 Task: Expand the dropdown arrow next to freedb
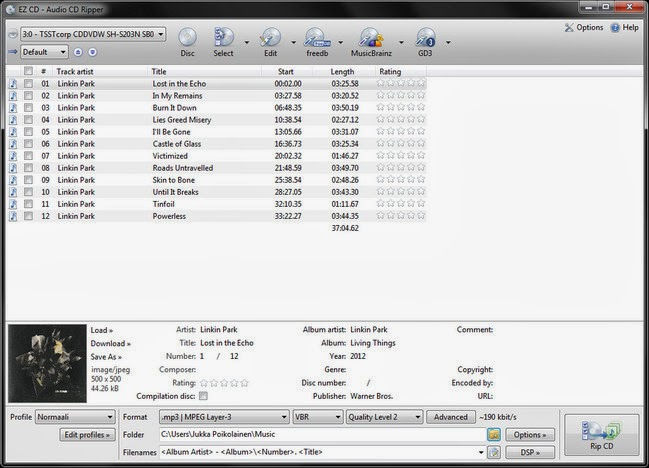point(341,42)
